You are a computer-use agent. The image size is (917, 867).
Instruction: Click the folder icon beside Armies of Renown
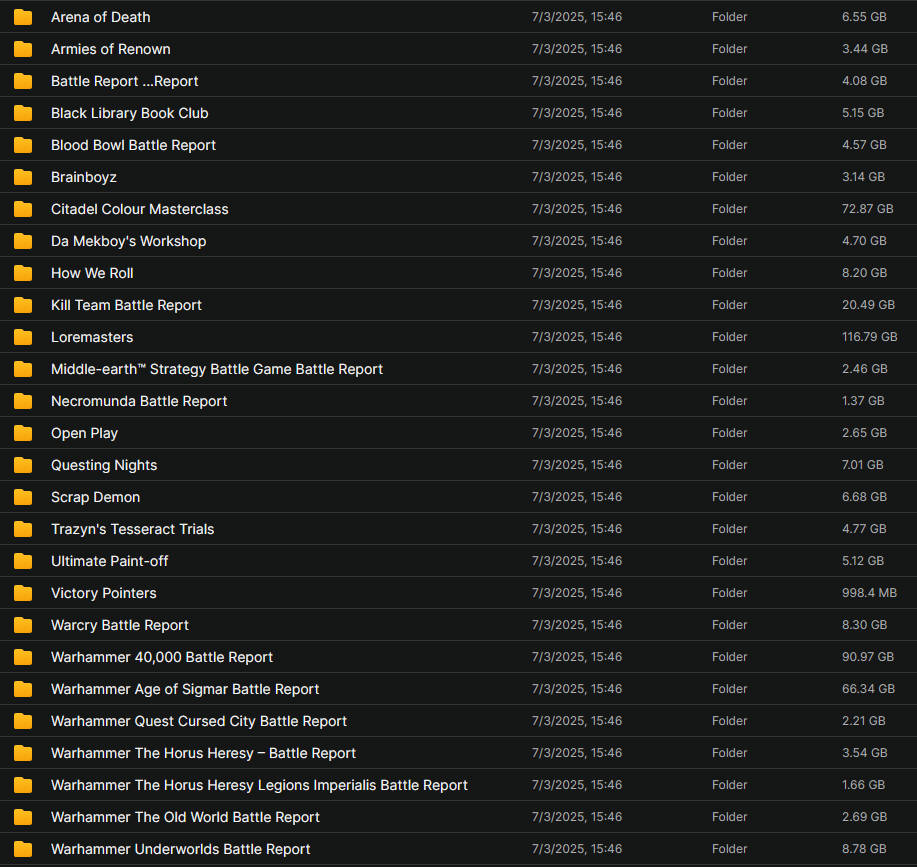pos(23,49)
